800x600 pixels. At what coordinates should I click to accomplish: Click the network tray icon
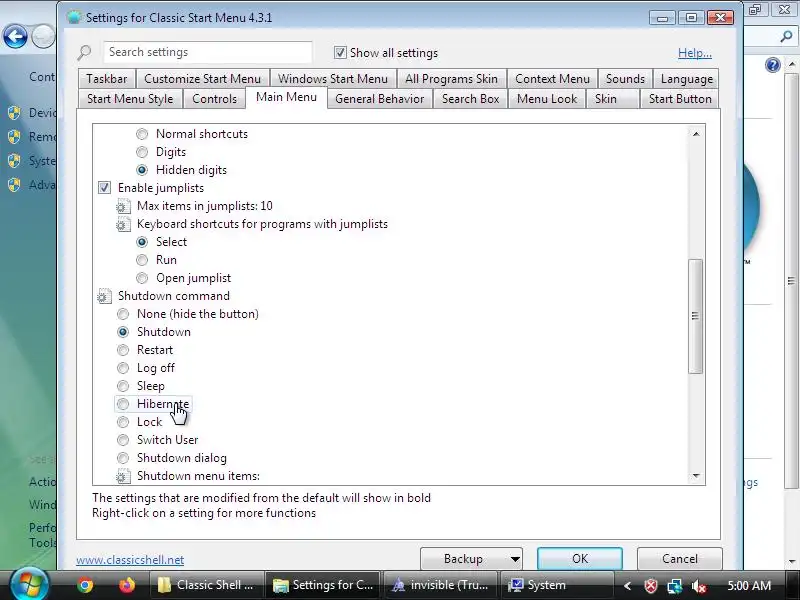[x=674, y=586]
